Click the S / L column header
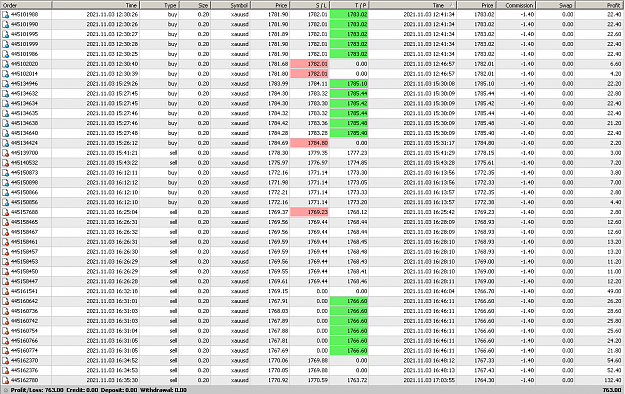 309,5
